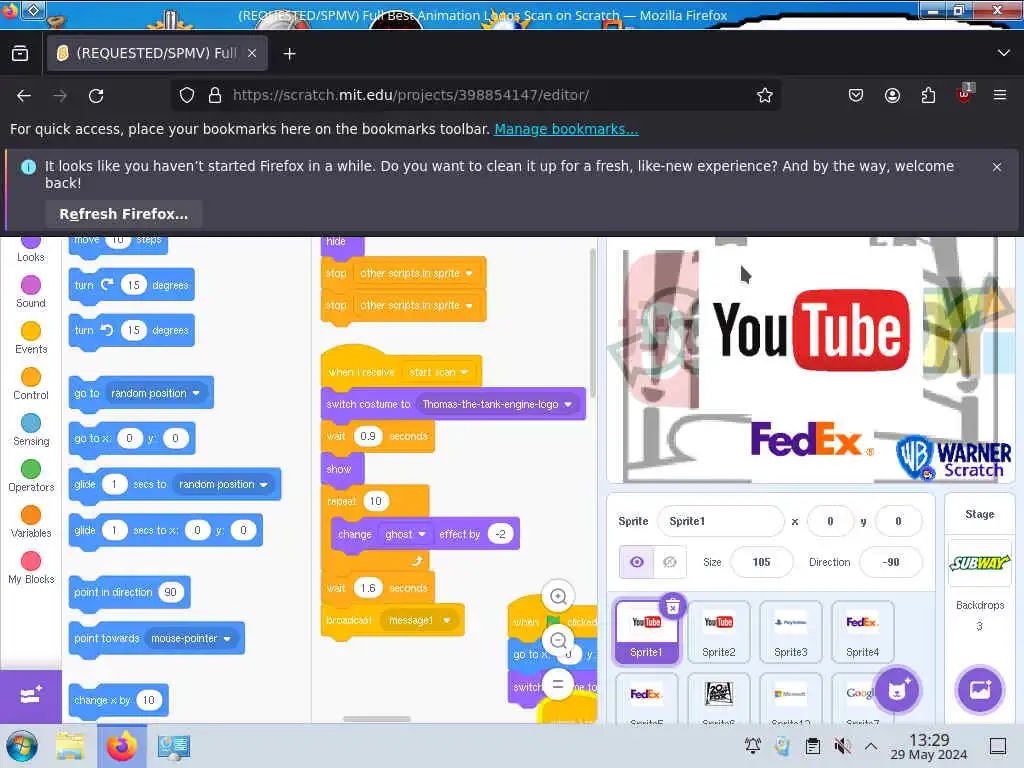This screenshot has height=768, width=1024.
Task: Reset workspace zoom with equals icon
Action: pos(558,684)
